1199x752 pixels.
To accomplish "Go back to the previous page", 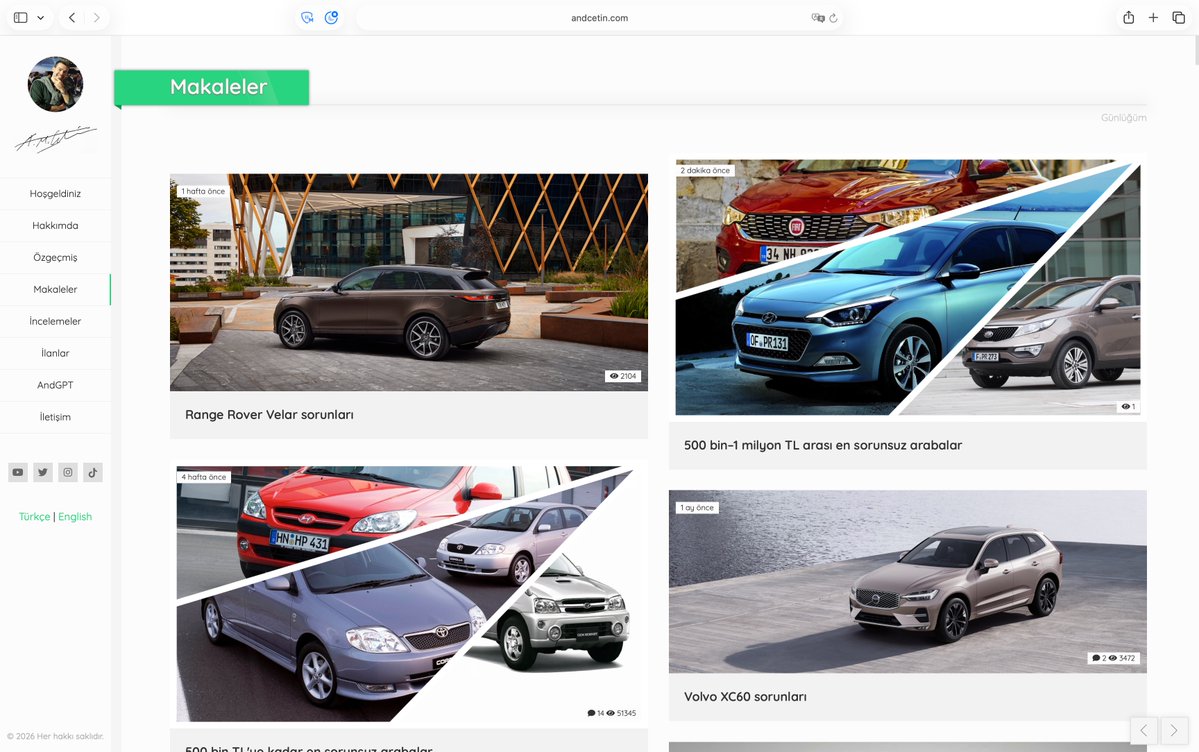I will [72, 18].
